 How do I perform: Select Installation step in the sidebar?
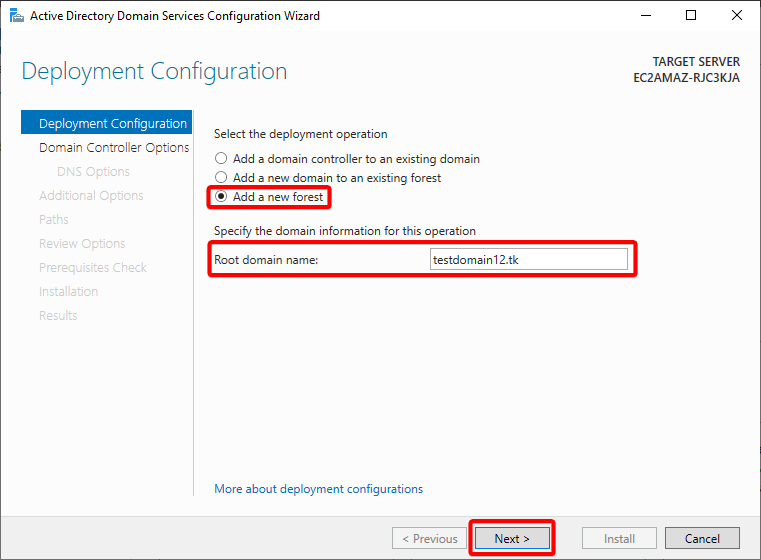coord(68,292)
